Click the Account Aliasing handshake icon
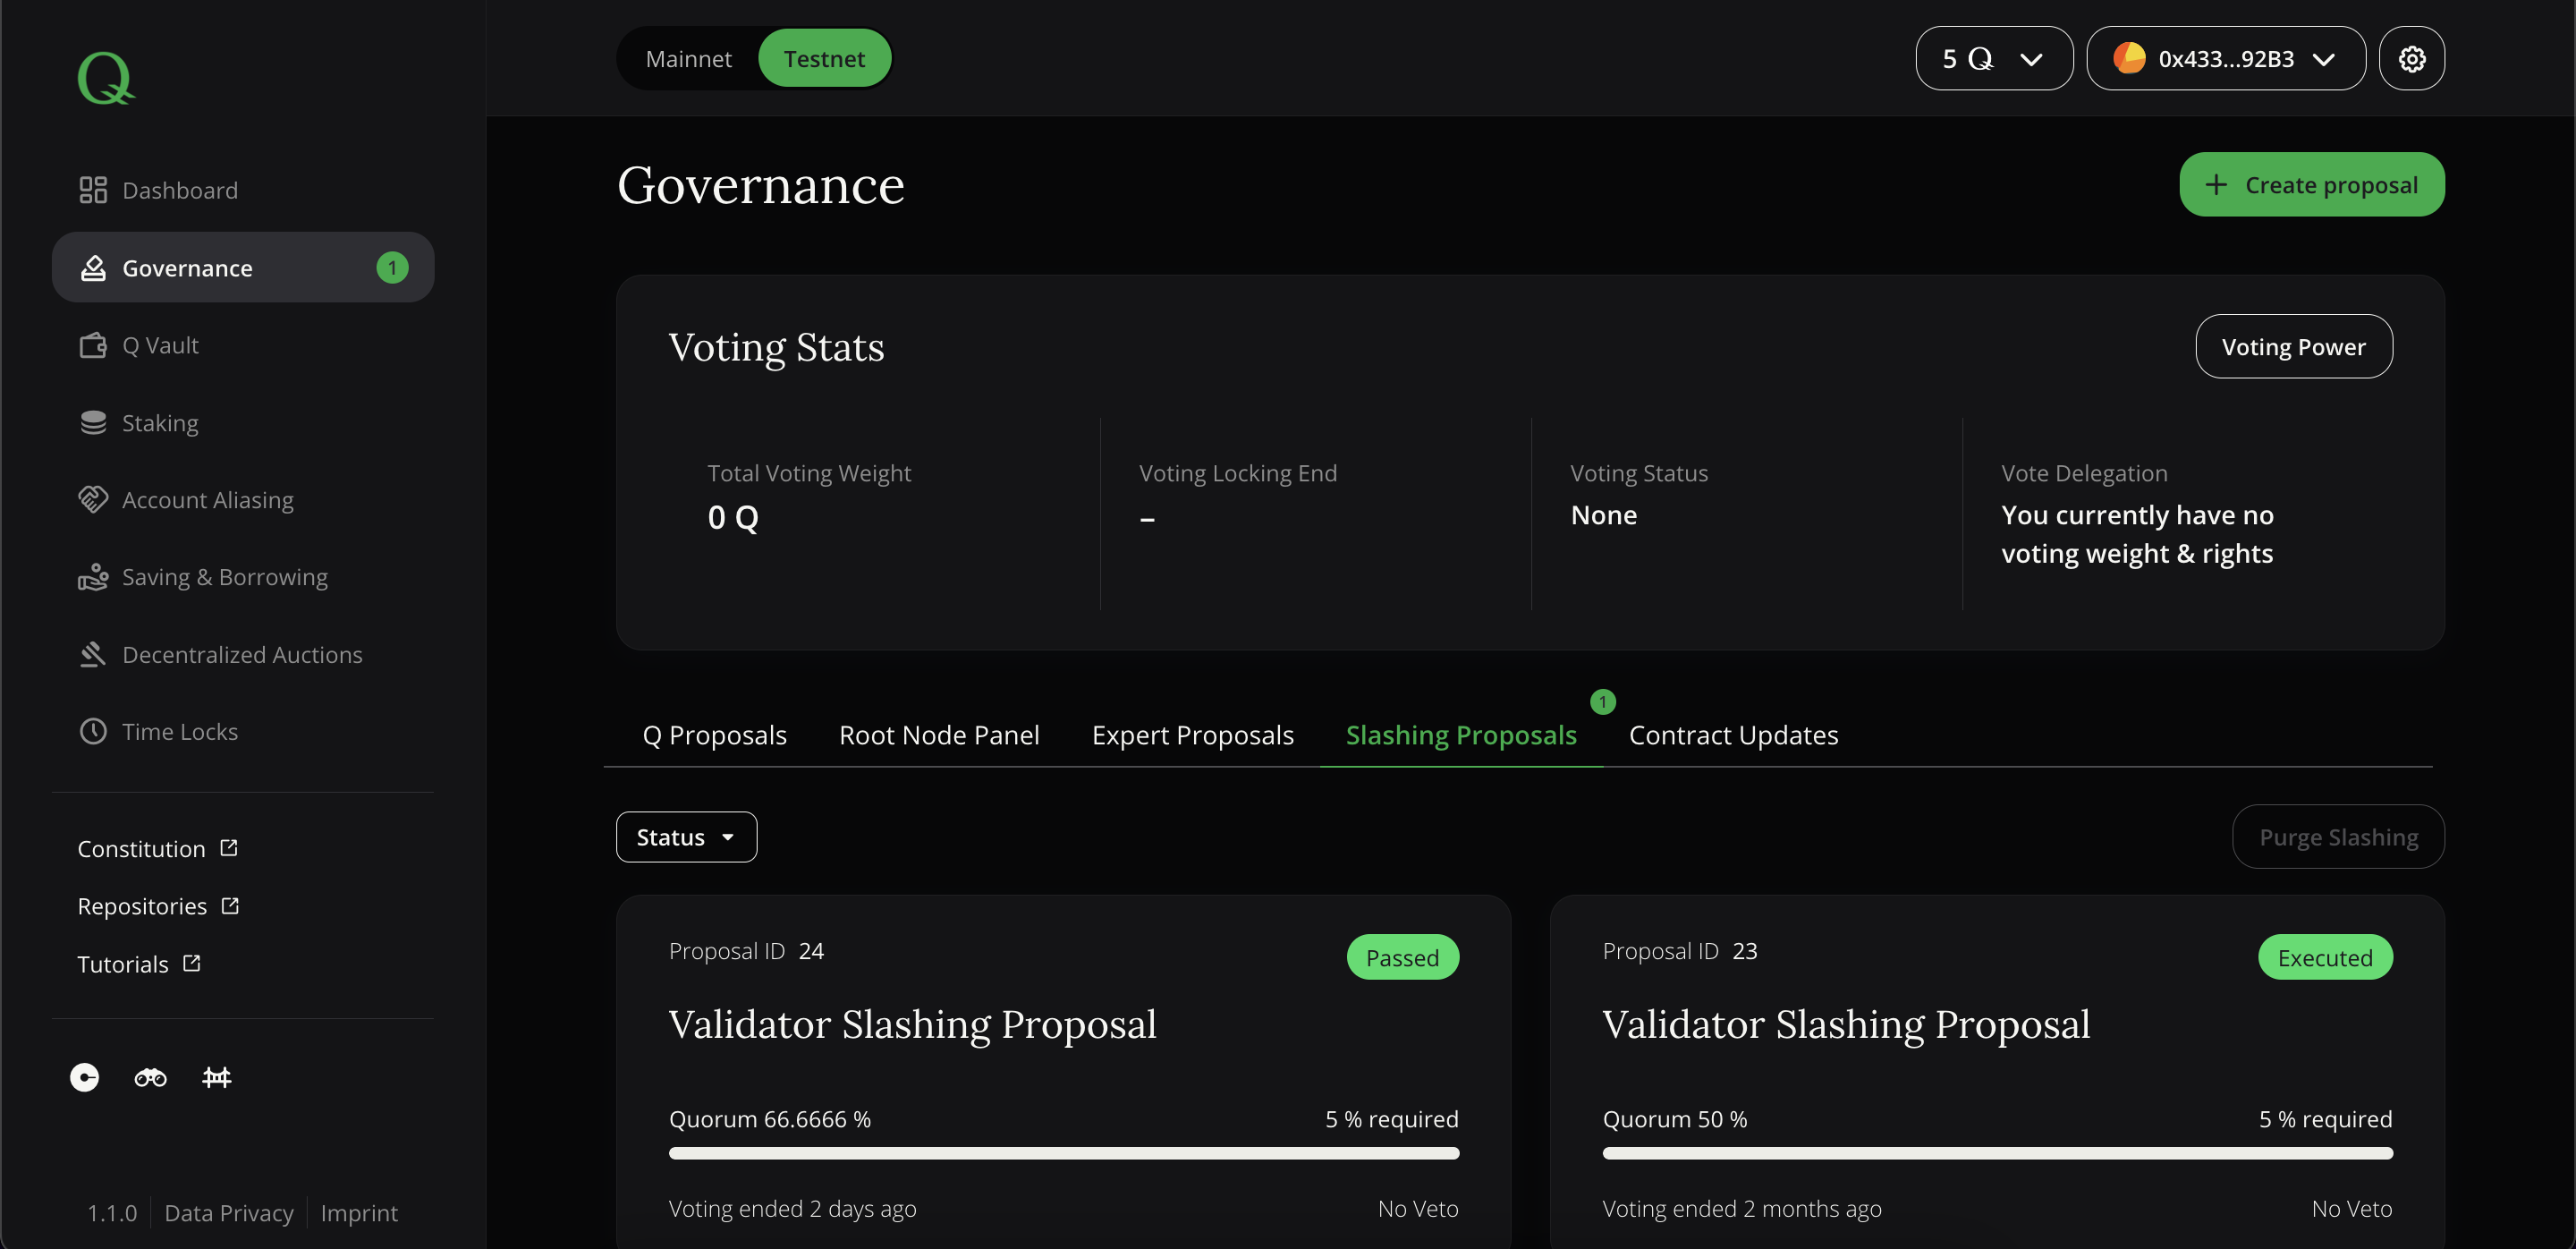 pyautogui.click(x=93, y=499)
